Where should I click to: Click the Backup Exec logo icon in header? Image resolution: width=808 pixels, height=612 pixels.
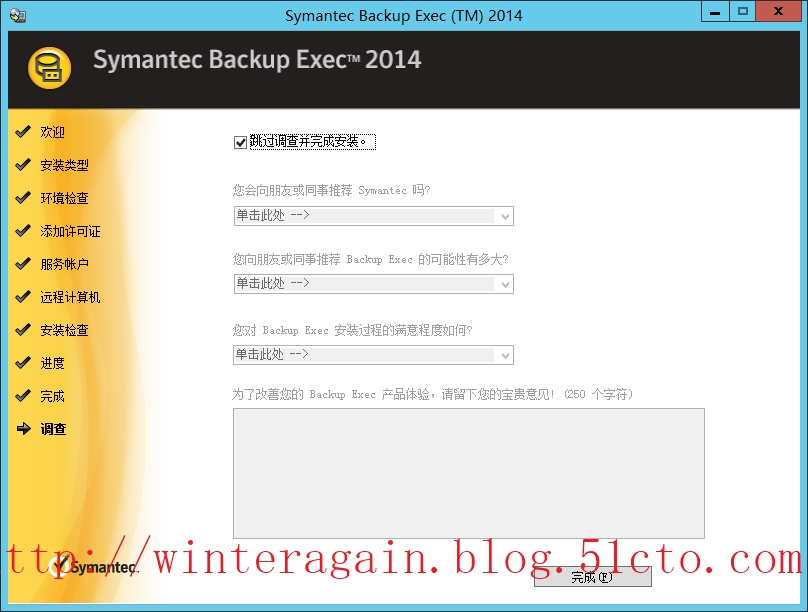[x=49, y=68]
